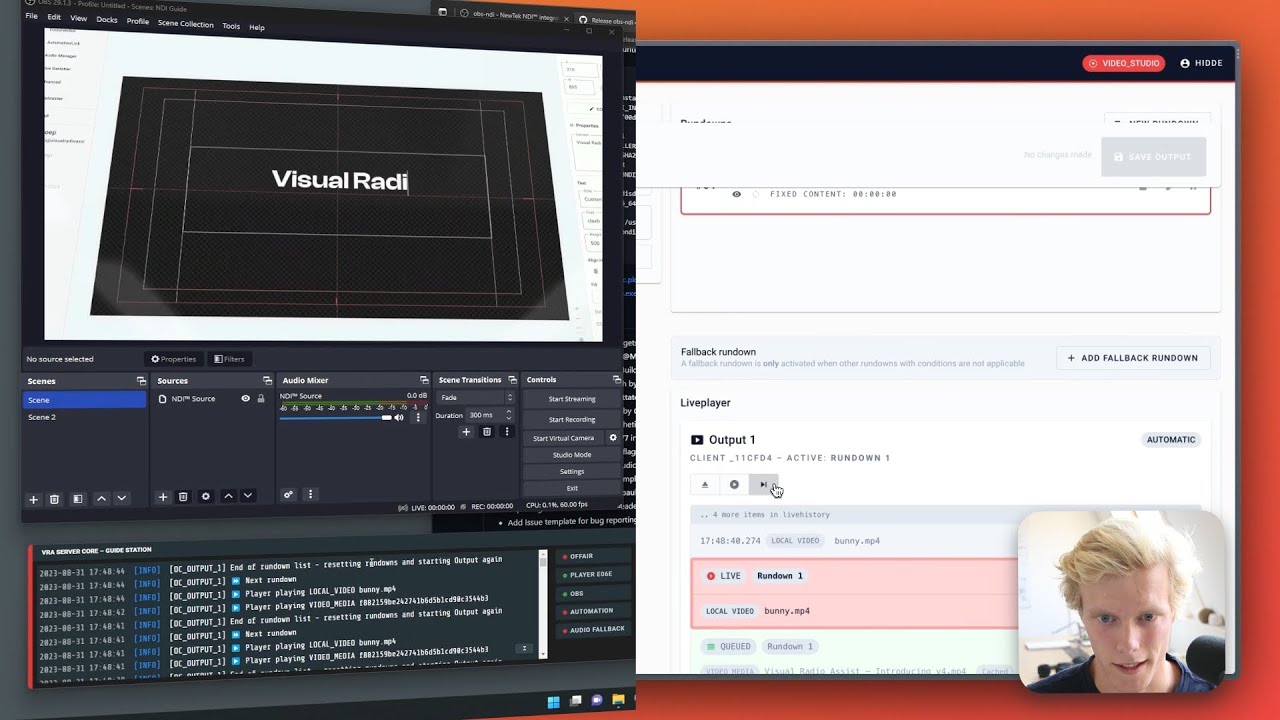The image size is (1280, 720).
Task: Undock the Scene Transitions panel icon
Action: (x=512, y=380)
